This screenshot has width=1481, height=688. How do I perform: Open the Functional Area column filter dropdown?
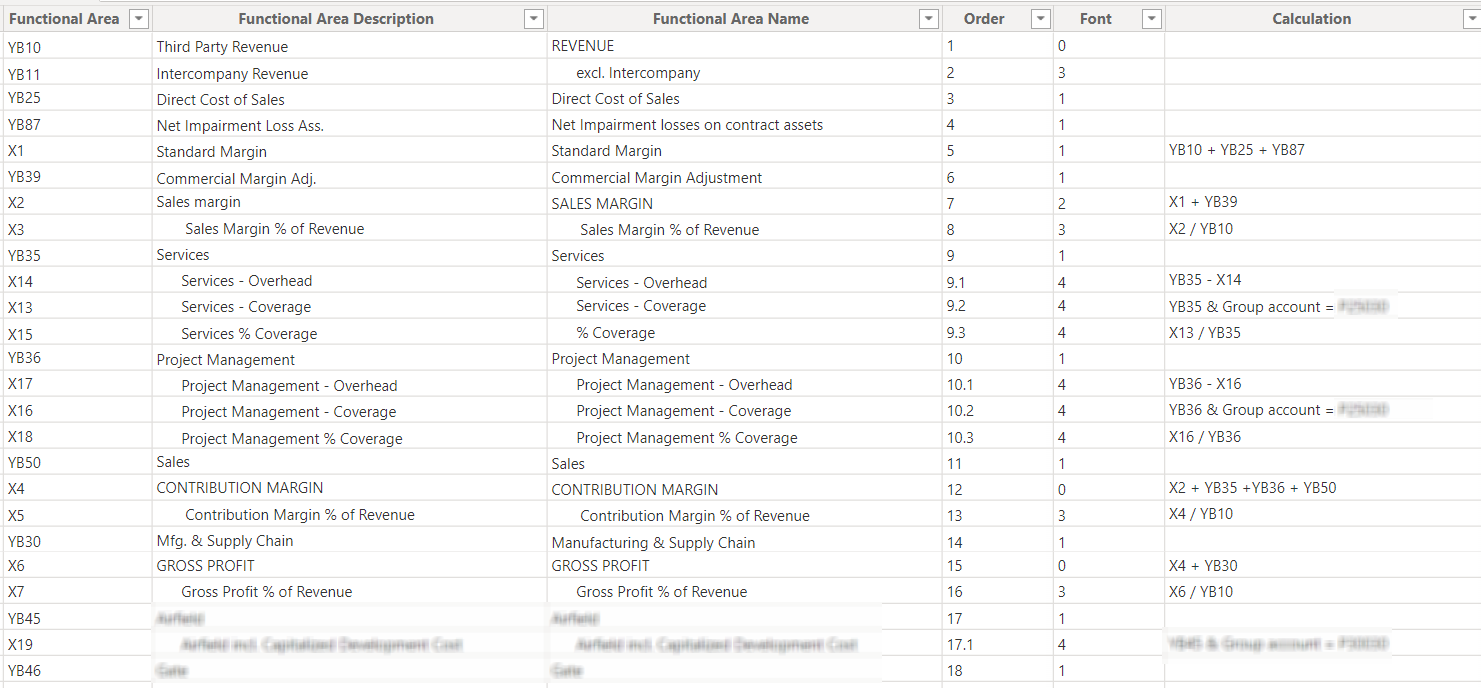139,19
